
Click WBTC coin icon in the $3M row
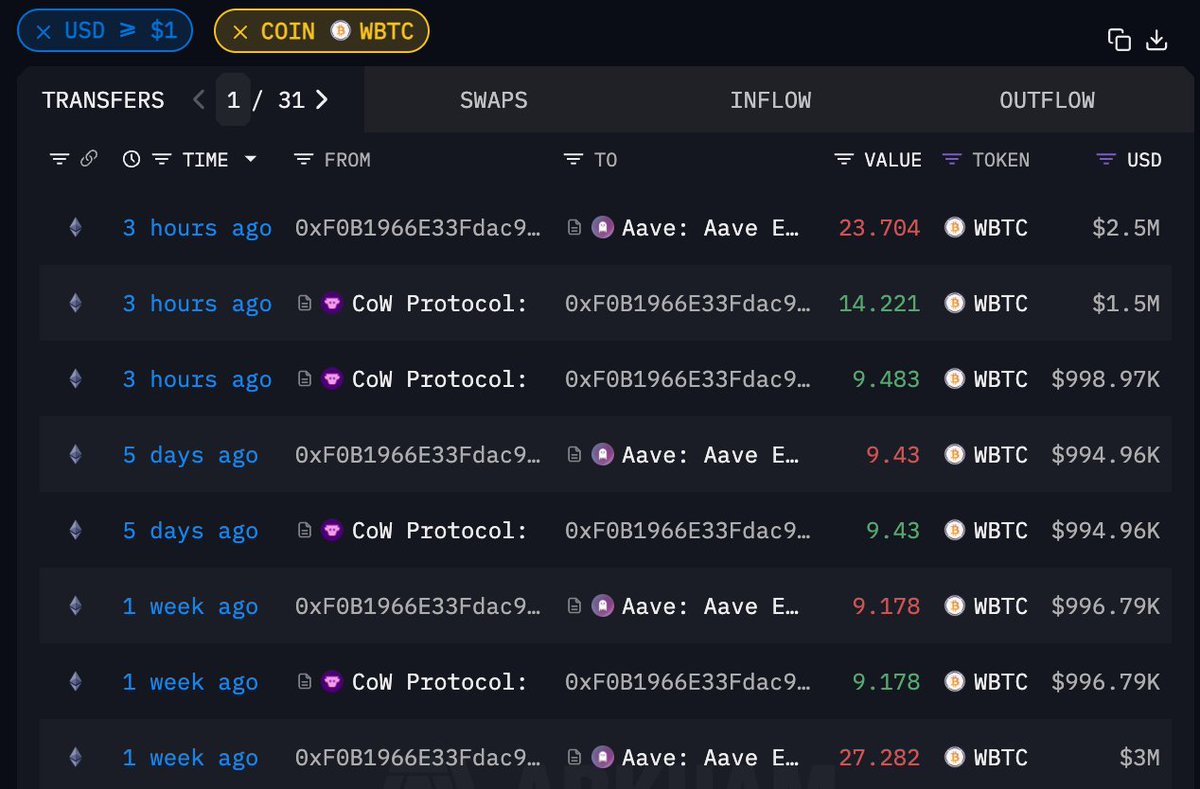coord(955,758)
